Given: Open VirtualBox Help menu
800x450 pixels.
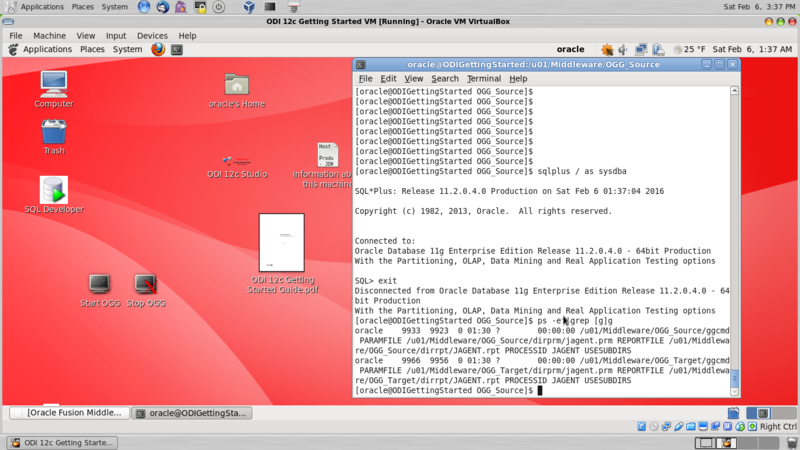Looking at the screenshot, I should click(187, 36).
